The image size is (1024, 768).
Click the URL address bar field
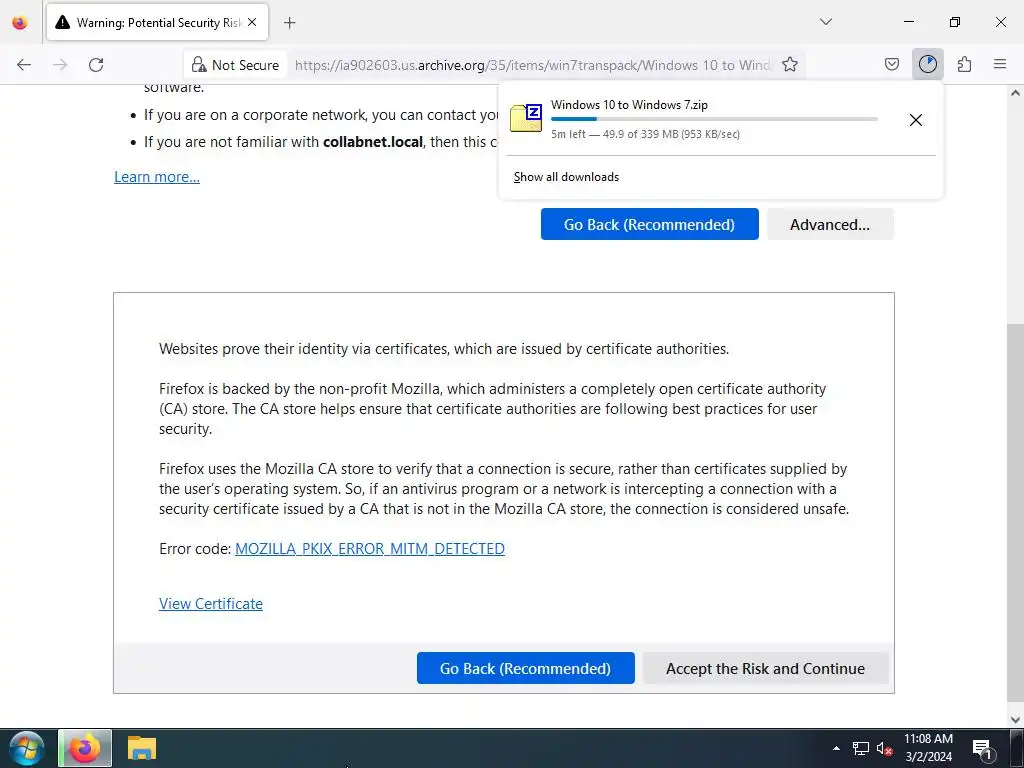[x=532, y=65]
